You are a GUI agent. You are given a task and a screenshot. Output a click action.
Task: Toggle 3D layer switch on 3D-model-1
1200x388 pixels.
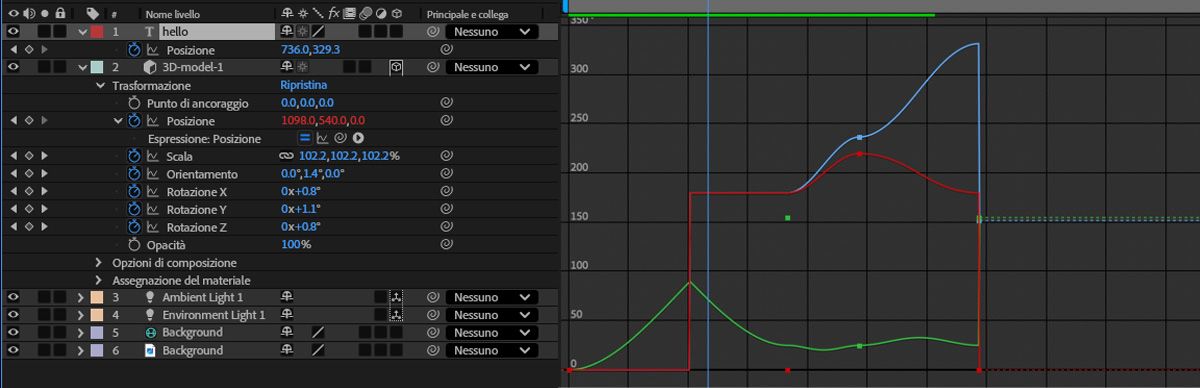[396, 67]
